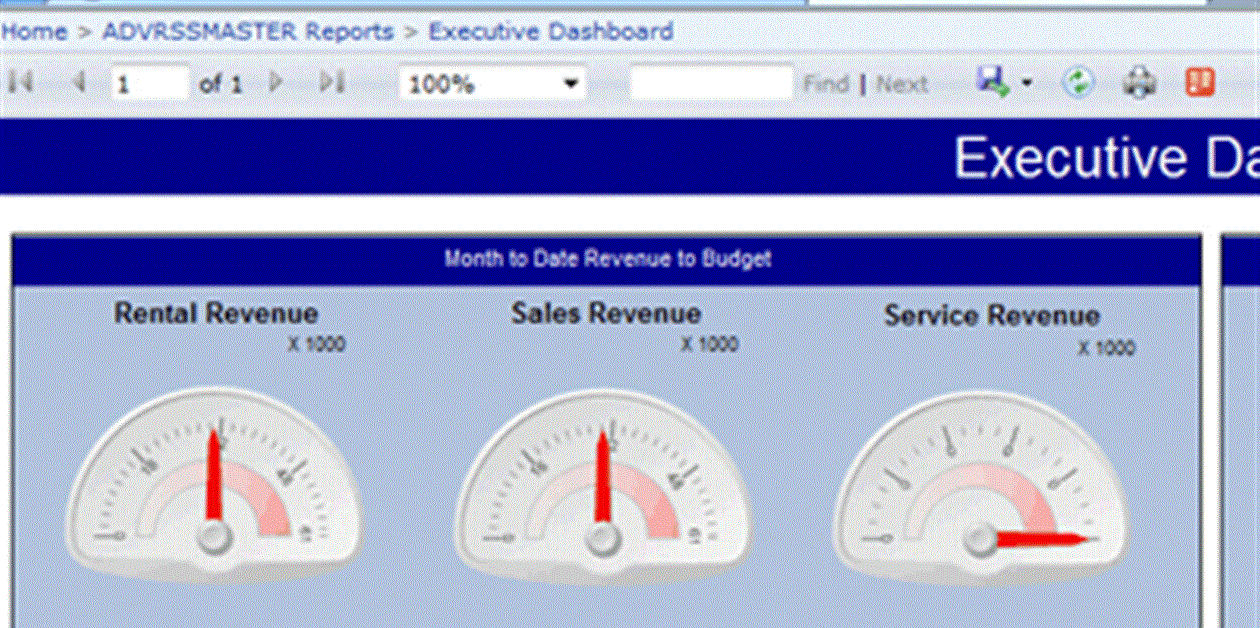
Task: Click the previous page arrow
Action: (79, 83)
